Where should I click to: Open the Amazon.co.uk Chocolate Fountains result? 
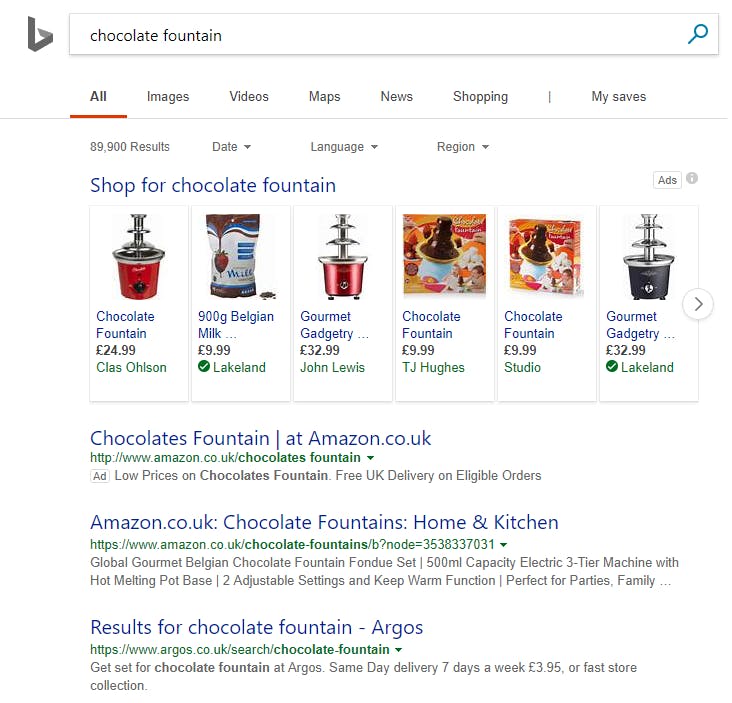pos(324,523)
